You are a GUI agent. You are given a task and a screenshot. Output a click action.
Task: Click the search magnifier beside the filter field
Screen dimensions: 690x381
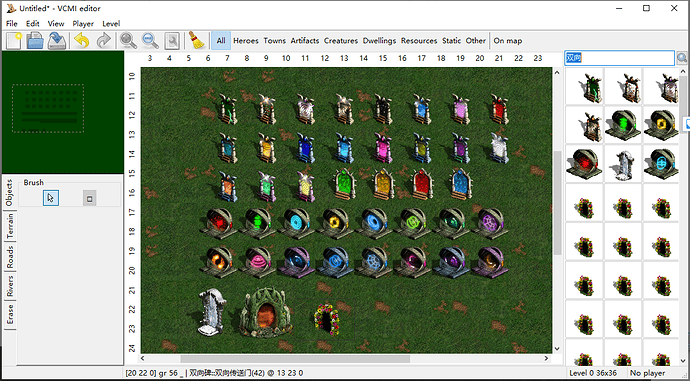click(x=682, y=58)
